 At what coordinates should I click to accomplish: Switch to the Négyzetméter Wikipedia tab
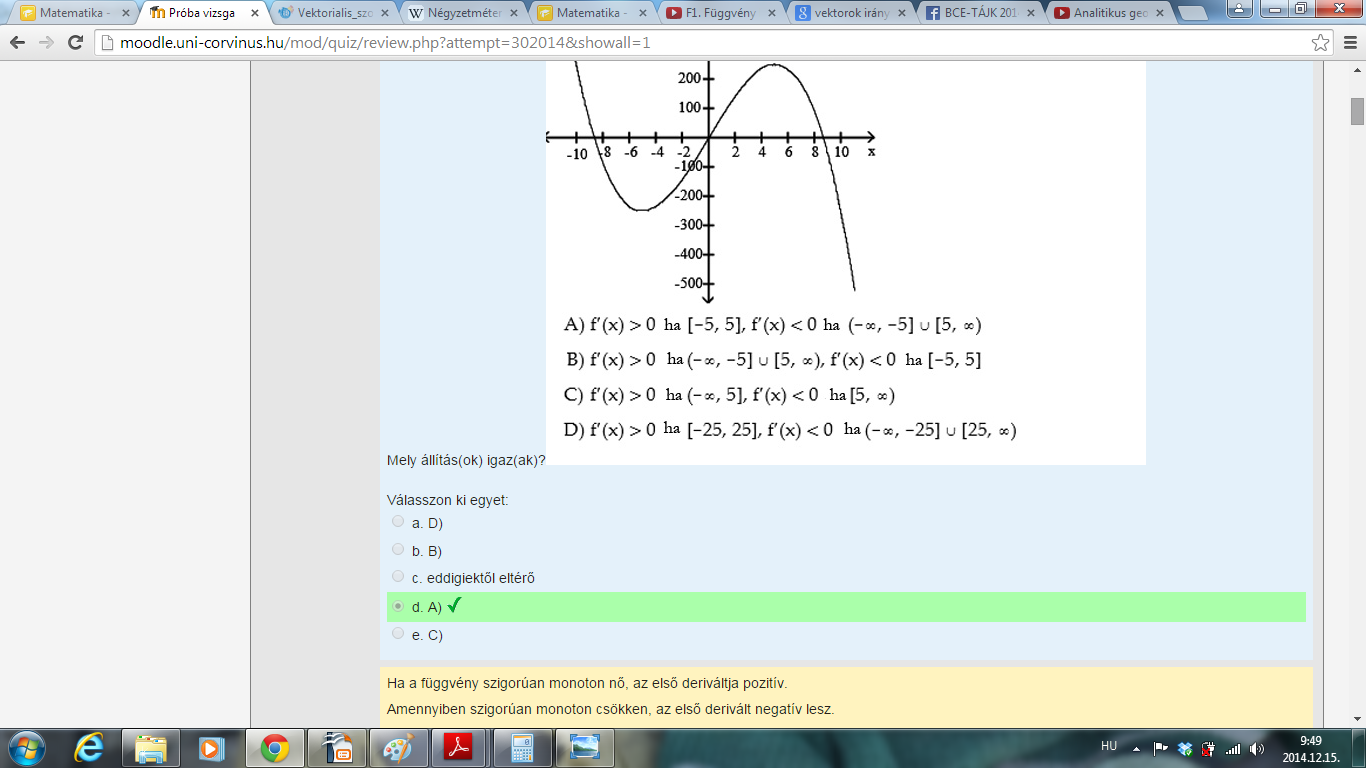pos(460,13)
